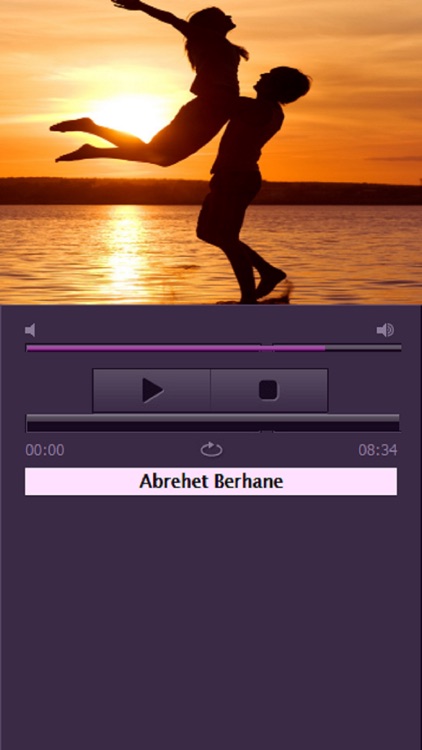Toggle the repeat loop icon
The image size is (422, 750).
(x=211, y=450)
